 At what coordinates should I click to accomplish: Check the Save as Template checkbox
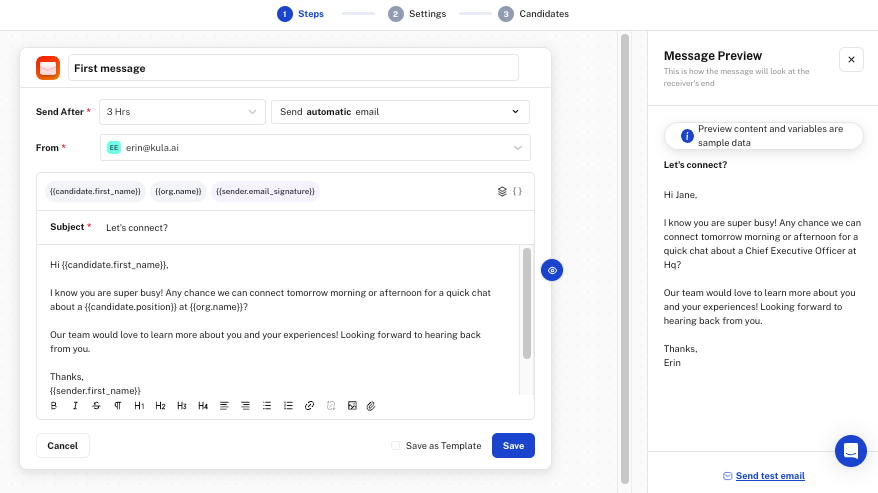tap(396, 446)
